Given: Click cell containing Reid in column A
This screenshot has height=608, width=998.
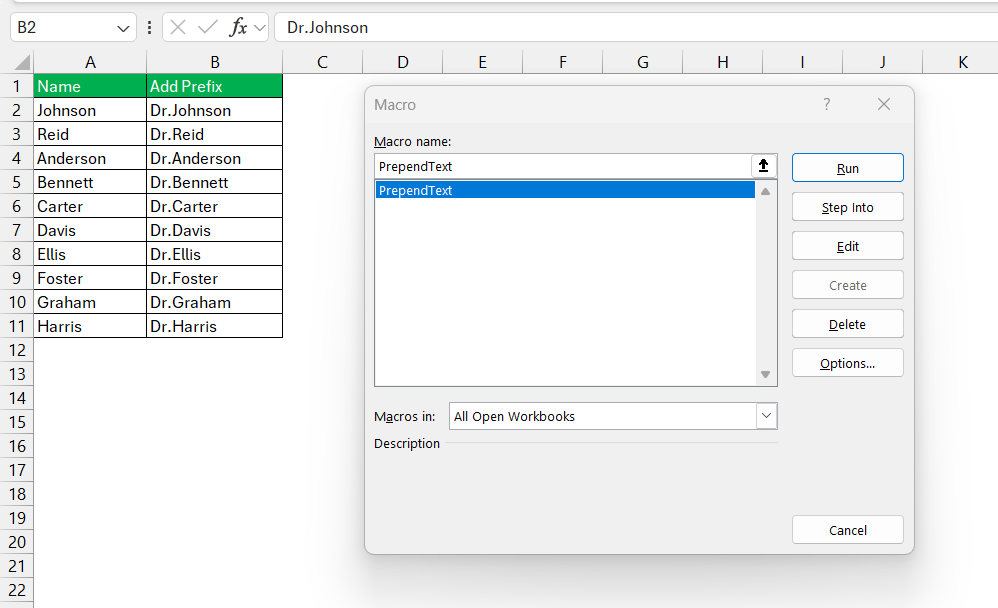Looking at the screenshot, I should (x=90, y=134).
